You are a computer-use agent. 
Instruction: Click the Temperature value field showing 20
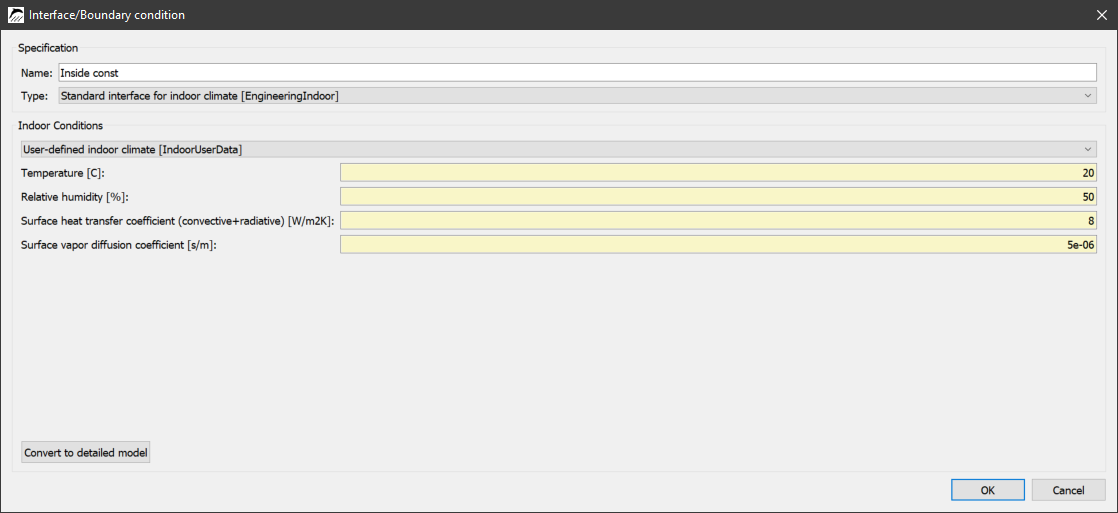(718, 173)
